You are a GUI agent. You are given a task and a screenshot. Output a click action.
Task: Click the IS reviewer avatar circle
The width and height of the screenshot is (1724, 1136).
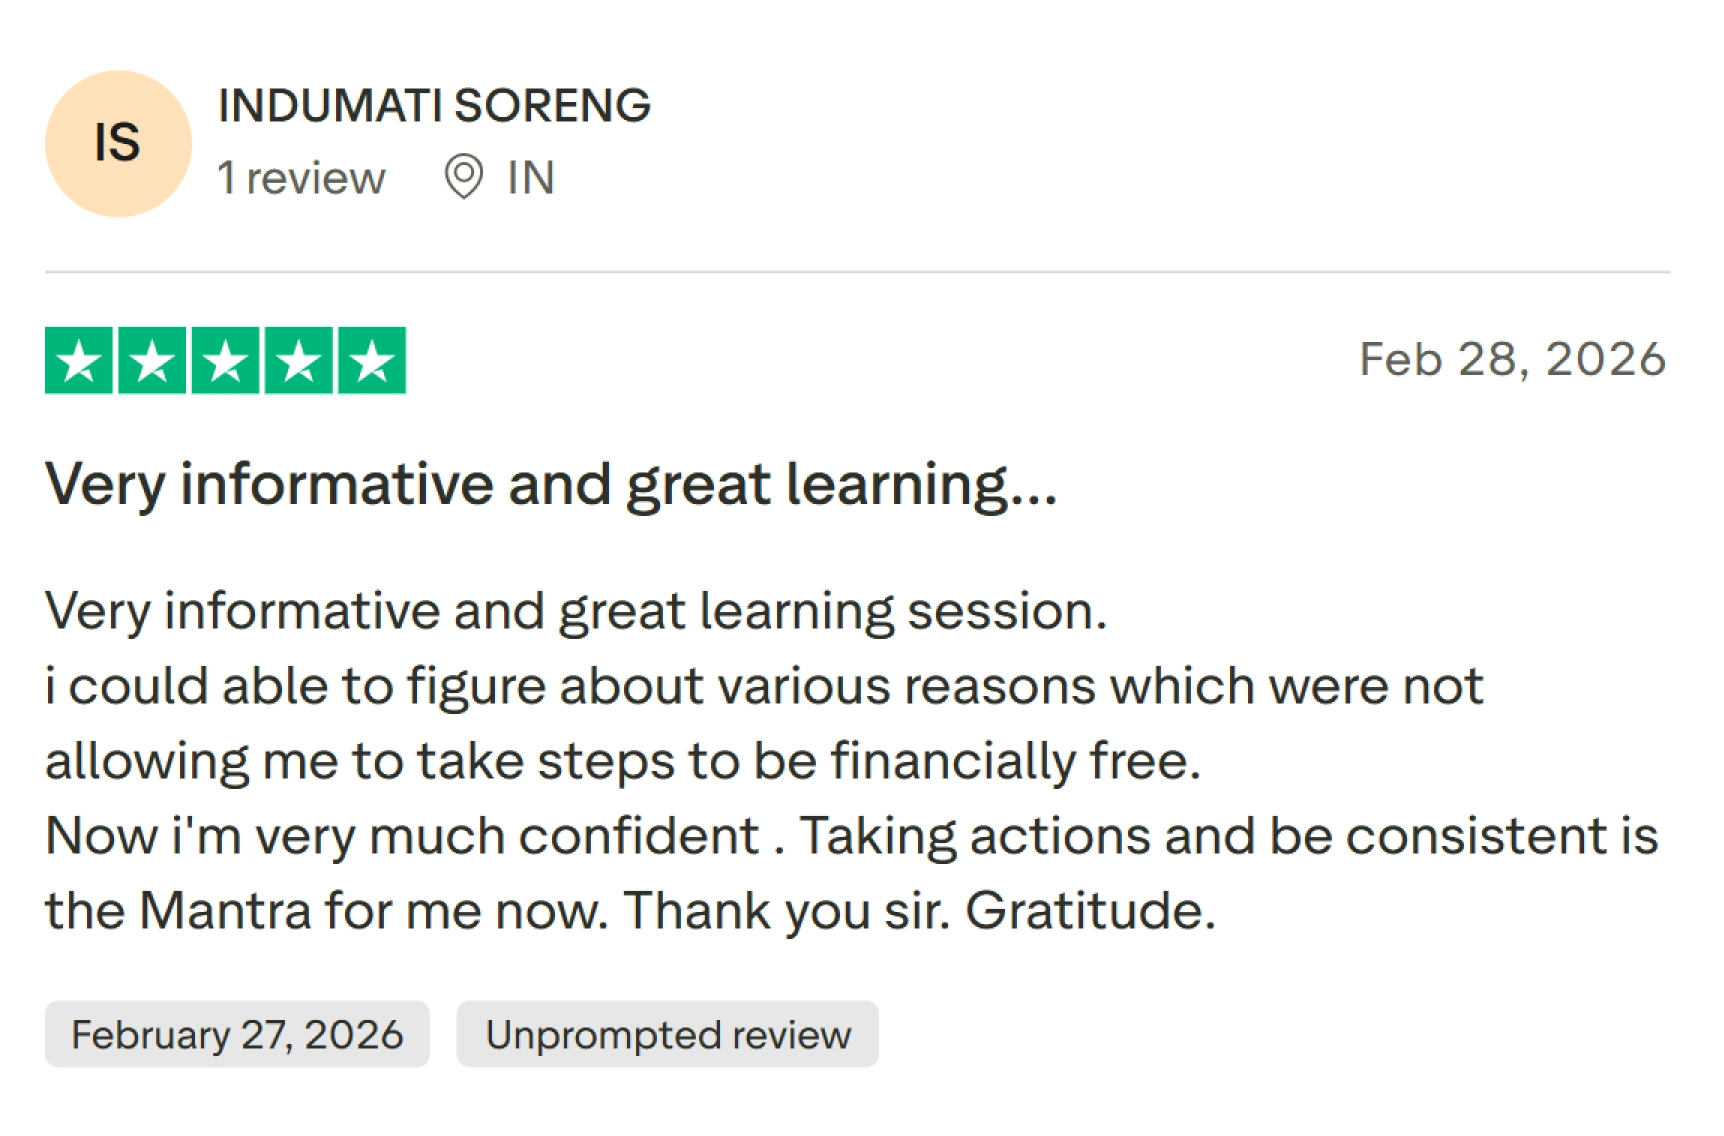point(118,143)
